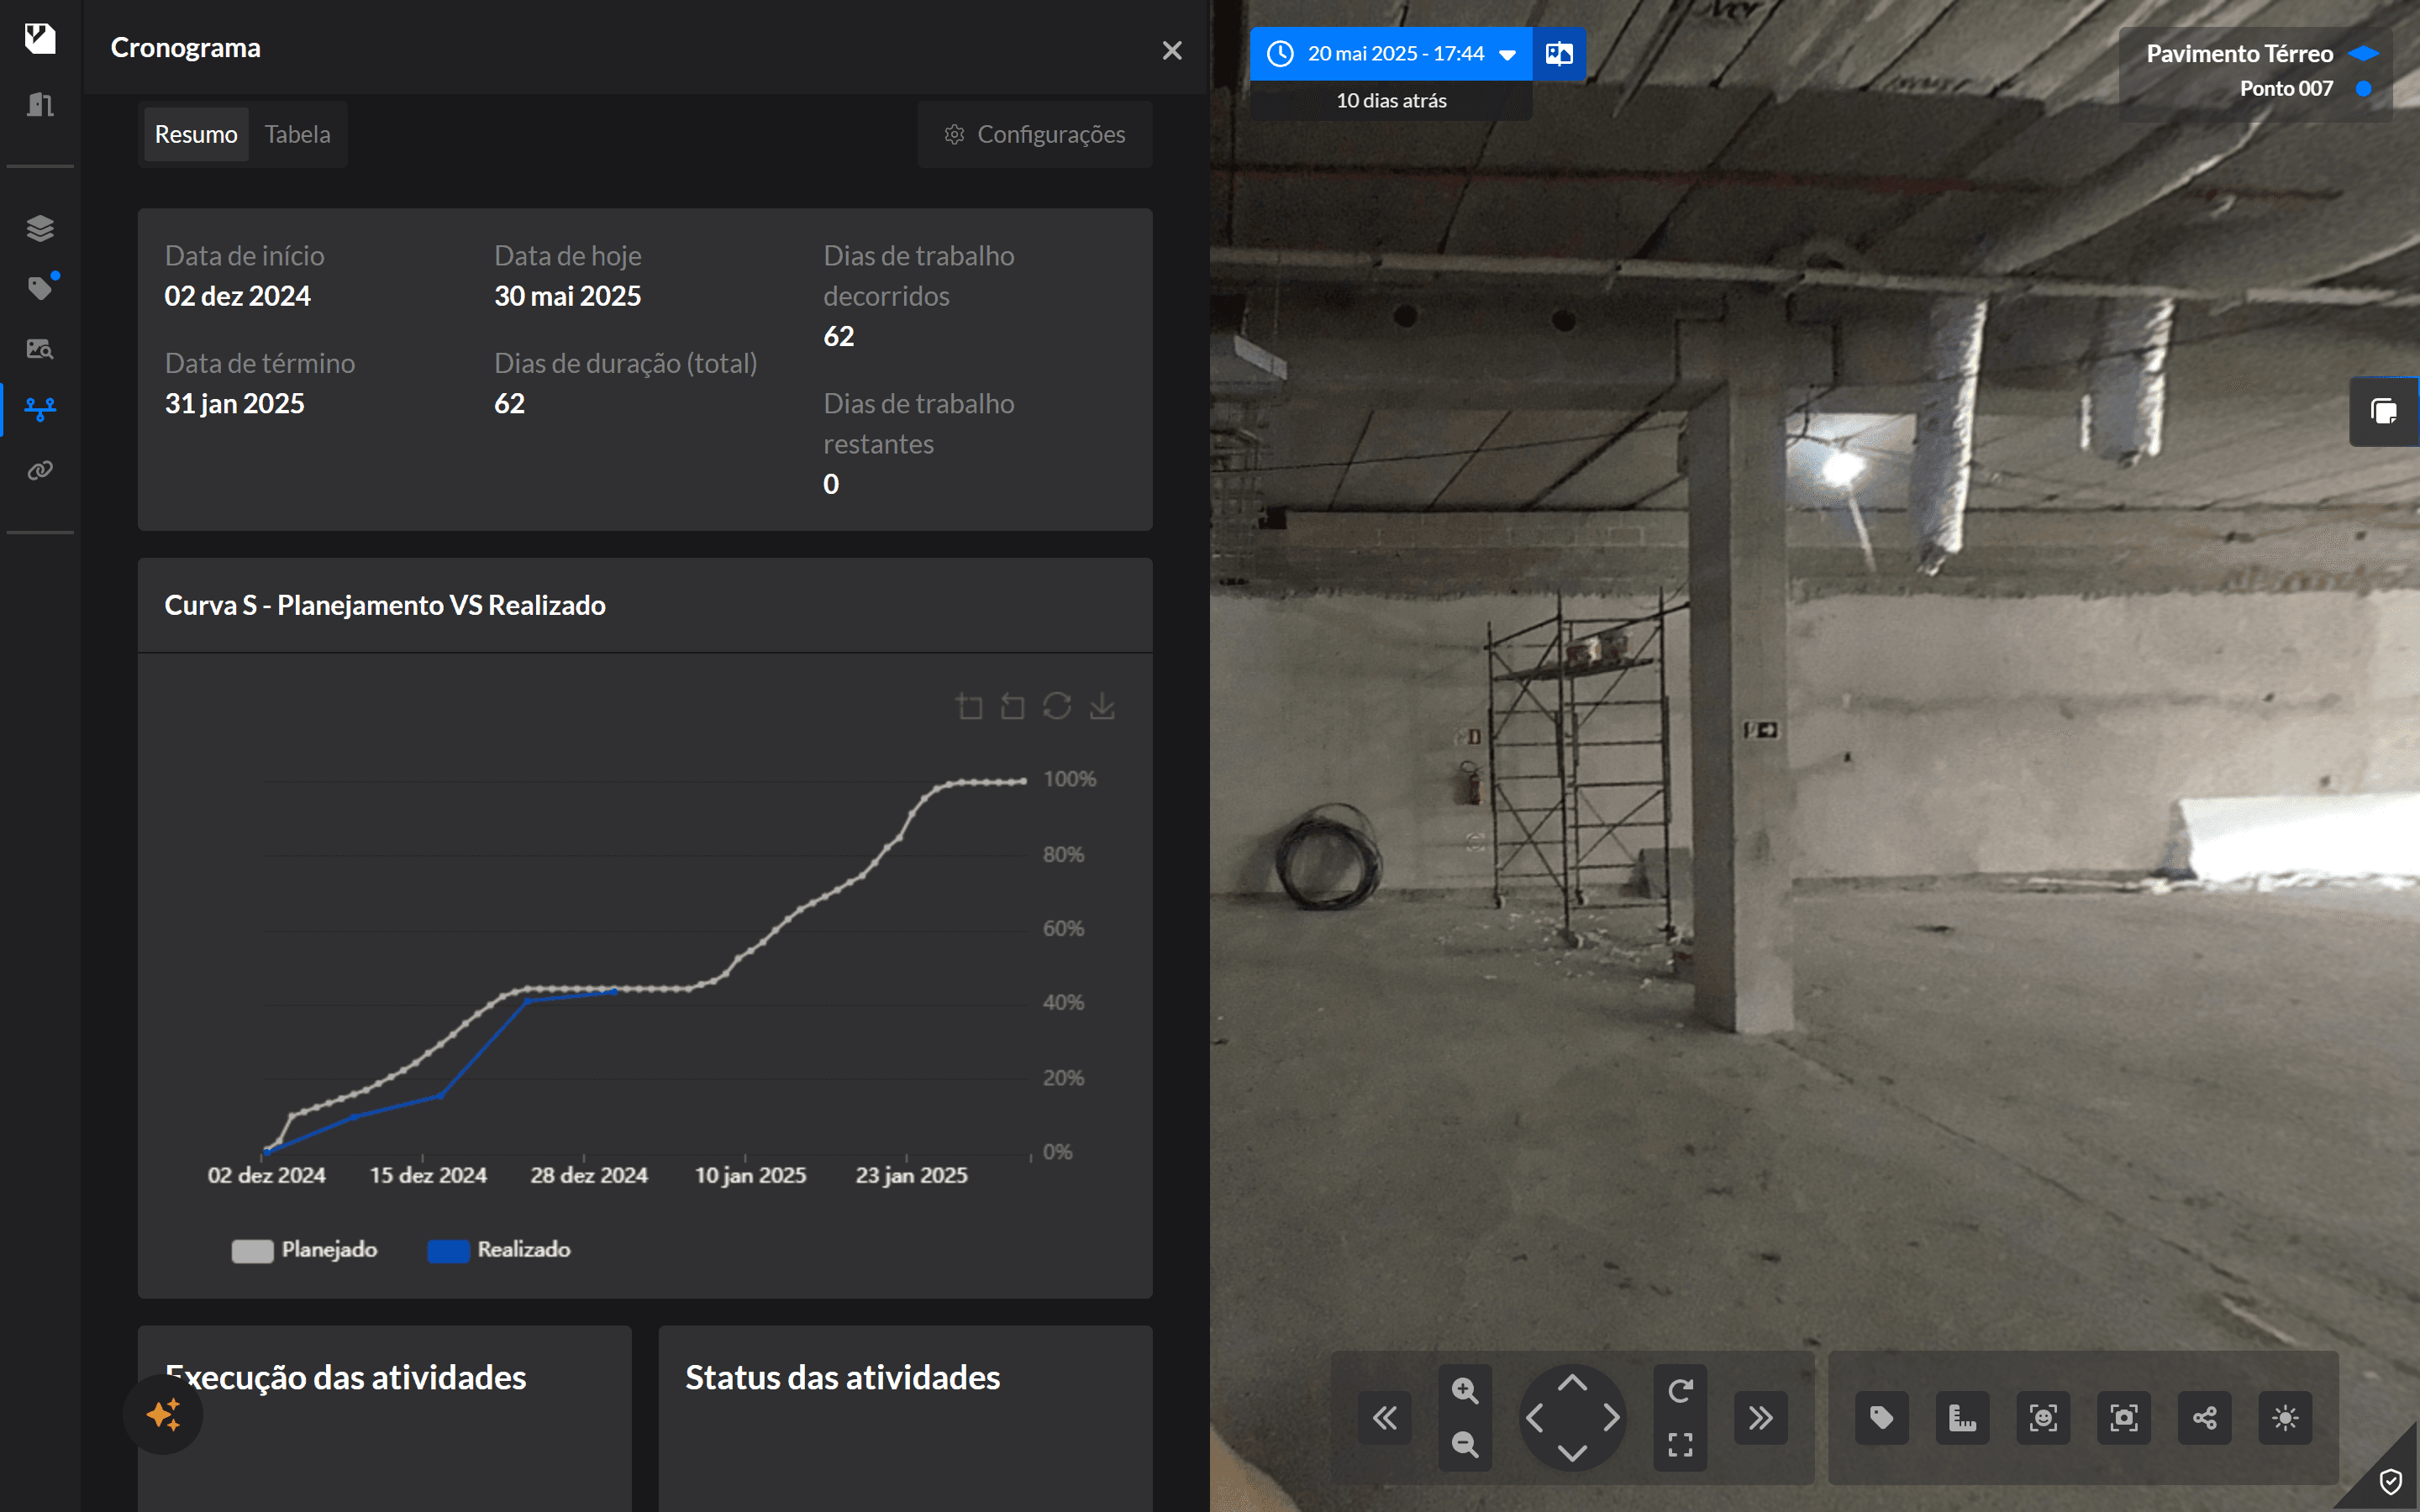Open the Layers panel in the sidebar

(40, 228)
